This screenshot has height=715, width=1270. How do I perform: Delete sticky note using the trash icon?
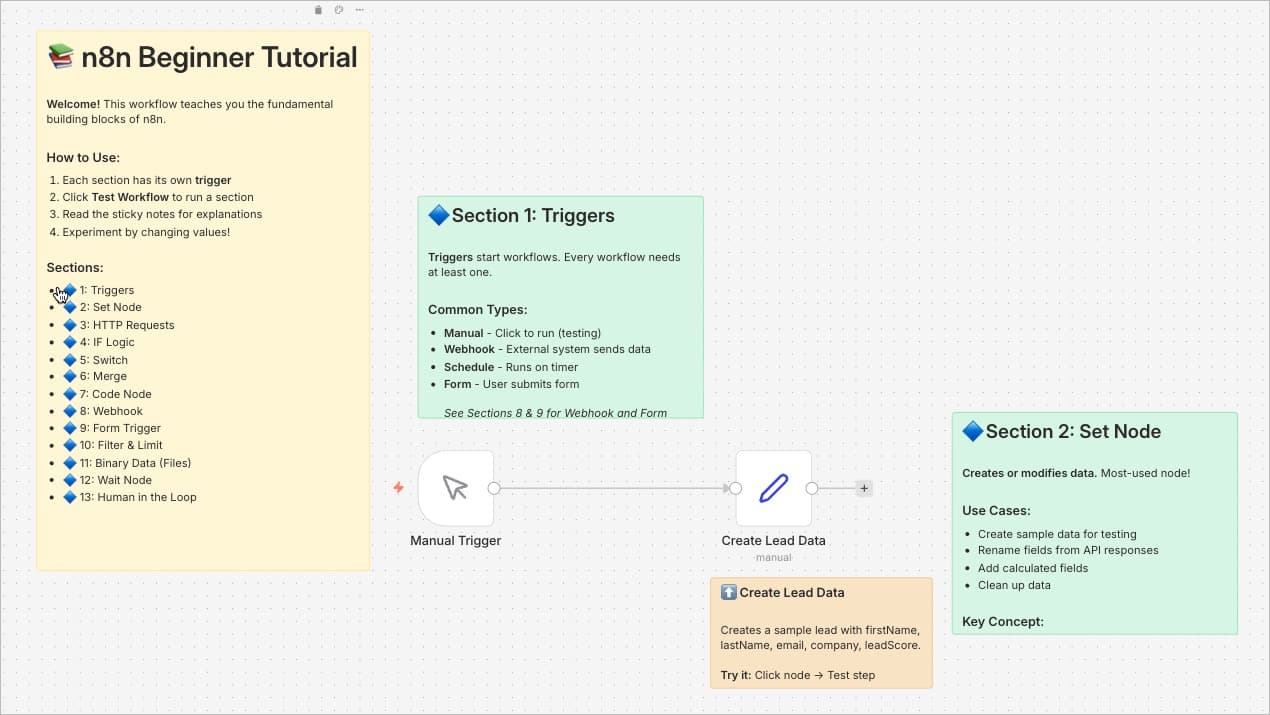pyautogui.click(x=318, y=10)
